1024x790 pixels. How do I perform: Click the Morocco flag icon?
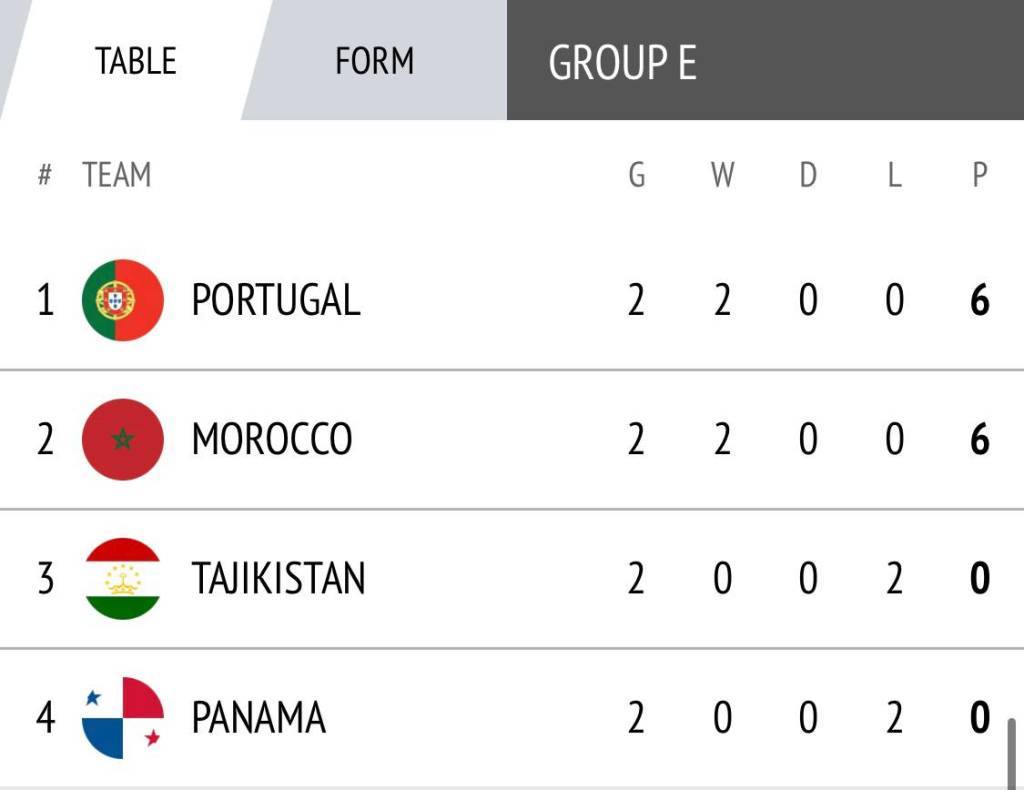coord(123,439)
